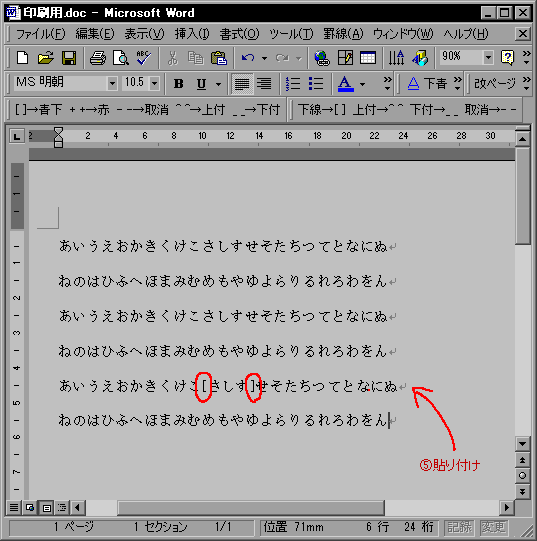Insert hyperlink with globe icon
Screen dimensions: 537x541
point(322,58)
